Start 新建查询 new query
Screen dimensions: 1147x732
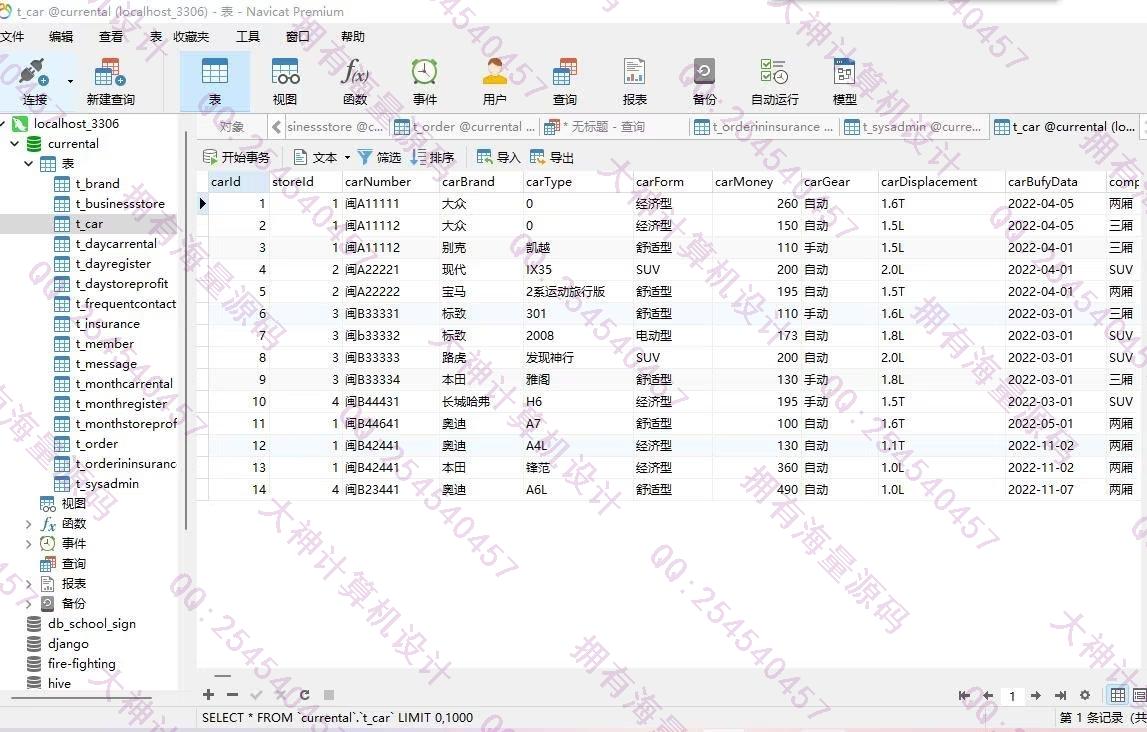(x=110, y=82)
